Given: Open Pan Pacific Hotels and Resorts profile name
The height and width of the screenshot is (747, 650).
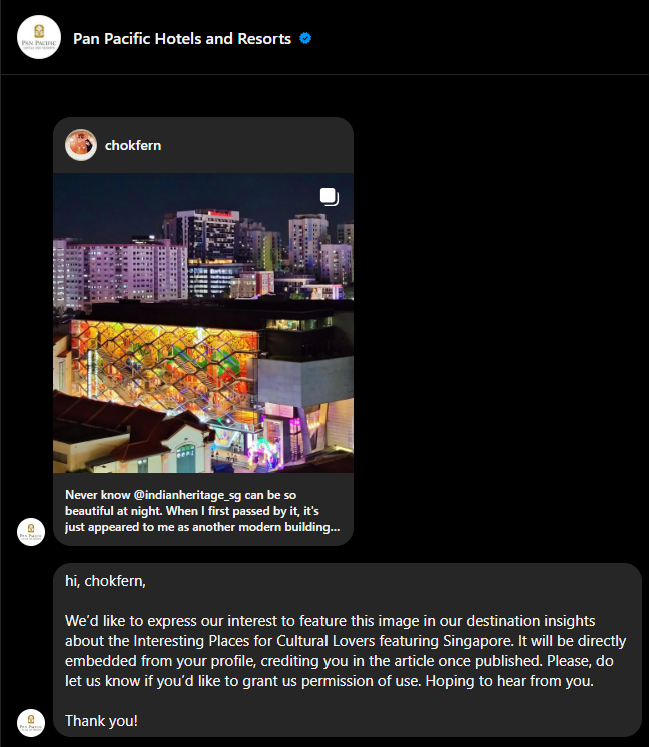Looking at the screenshot, I should coord(182,39).
